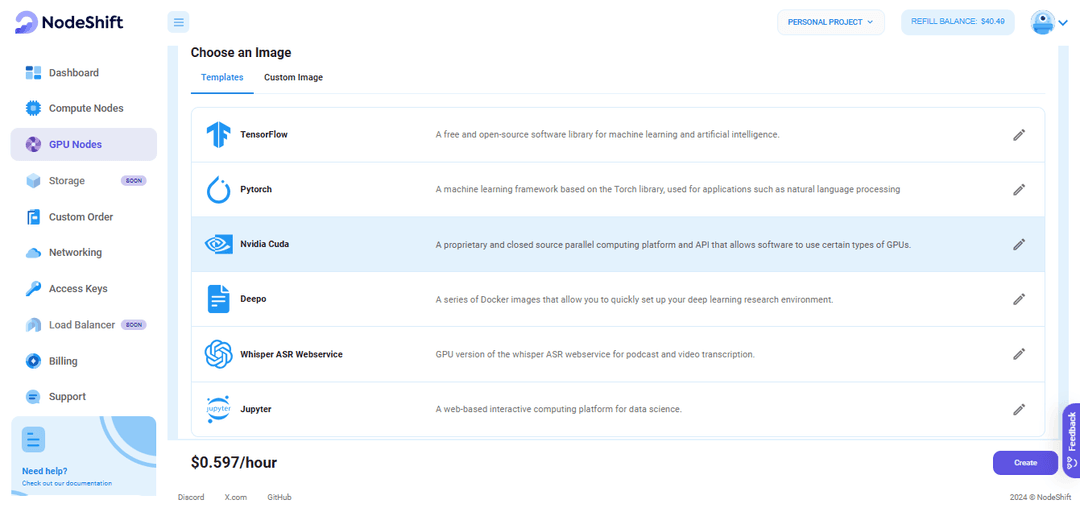Click the Whisper ASR OpenAI logo

tap(218, 354)
